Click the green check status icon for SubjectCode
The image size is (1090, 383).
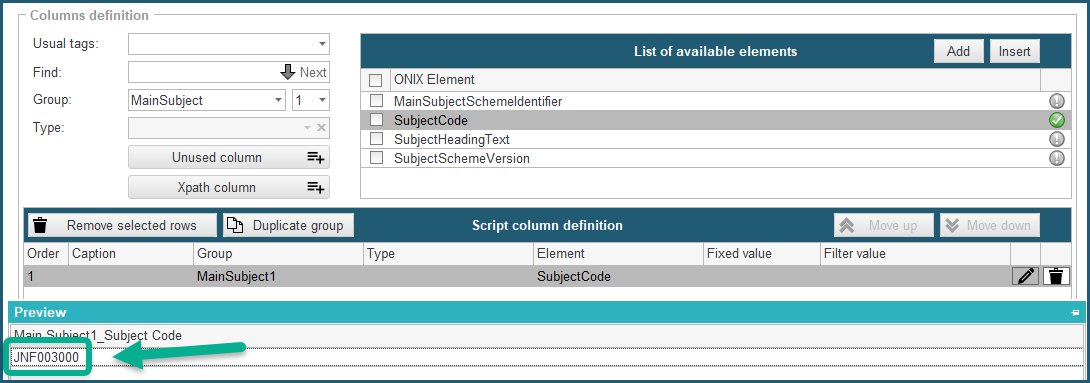[1057, 120]
